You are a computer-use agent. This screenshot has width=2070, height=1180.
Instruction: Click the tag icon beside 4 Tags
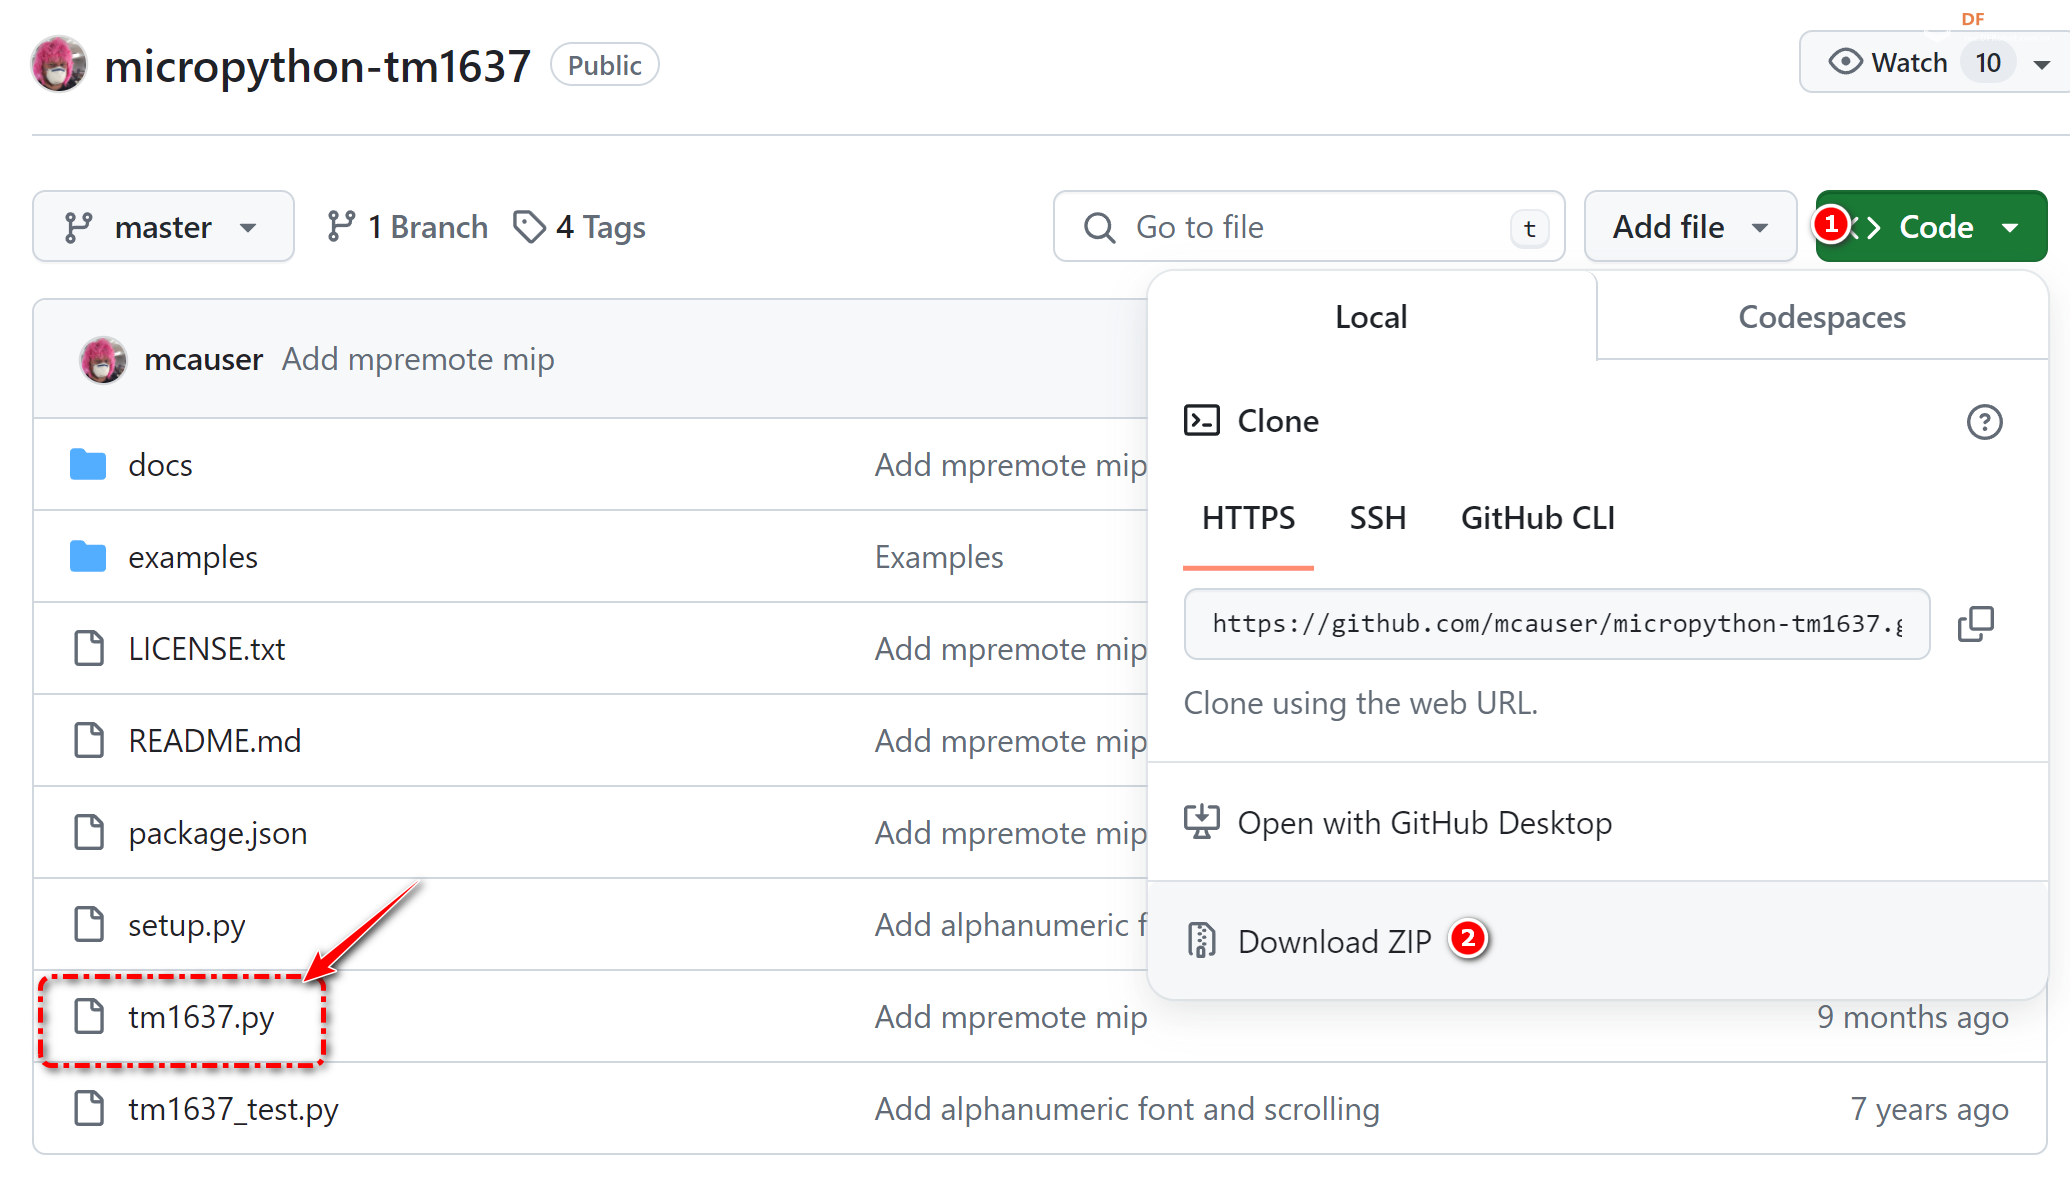pos(529,227)
